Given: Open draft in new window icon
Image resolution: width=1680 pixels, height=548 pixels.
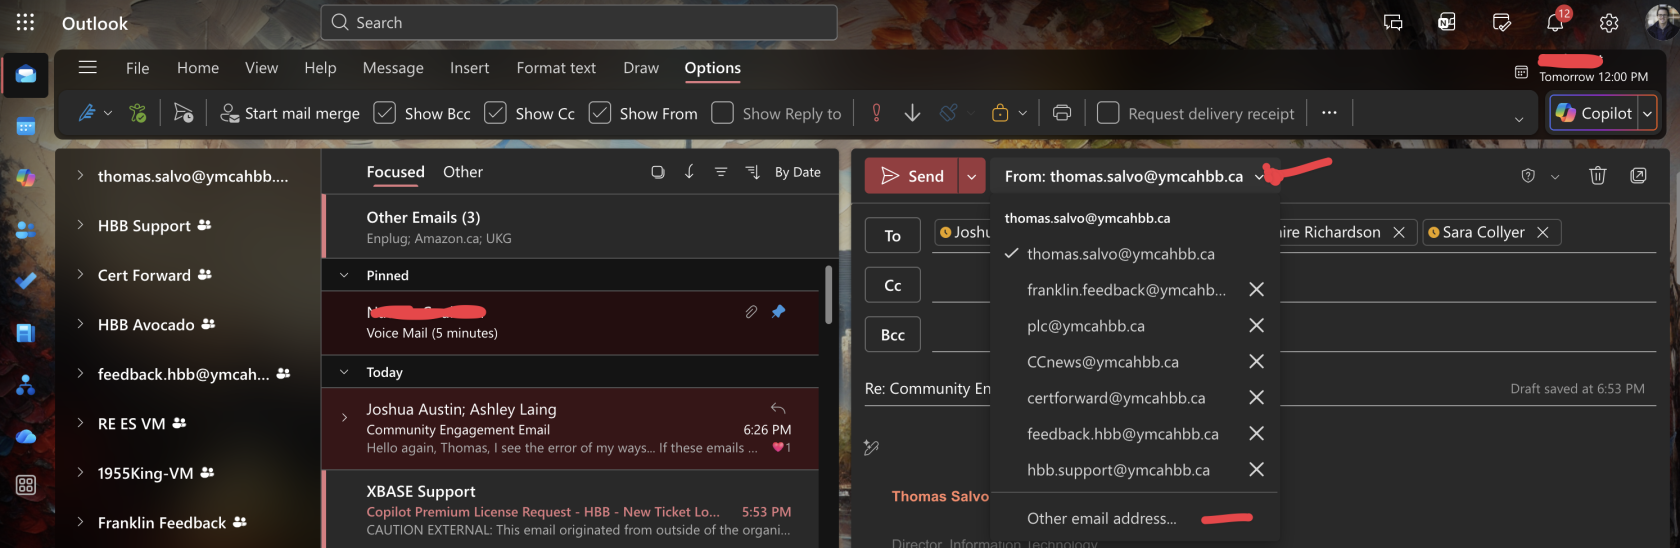Looking at the screenshot, I should coord(1638,176).
